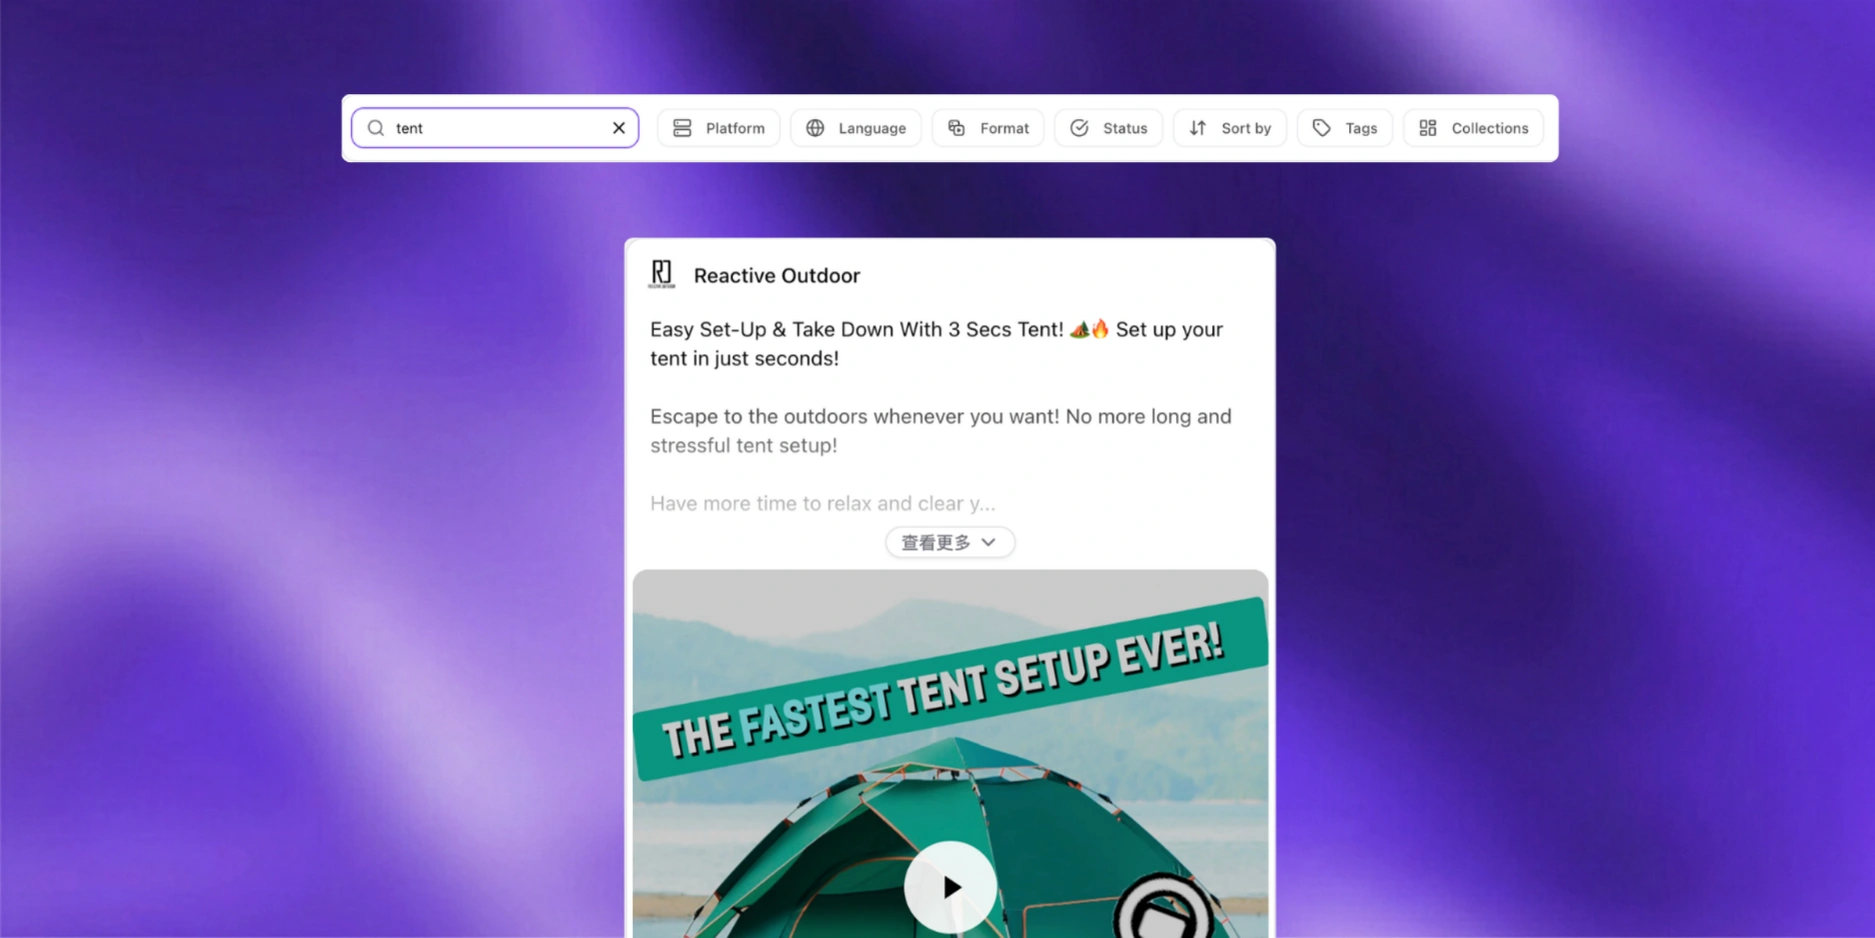The height and width of the screenshot is (938, 1875).
Task: Click into the search field containing 'tent'
Action: pos(496,128)
